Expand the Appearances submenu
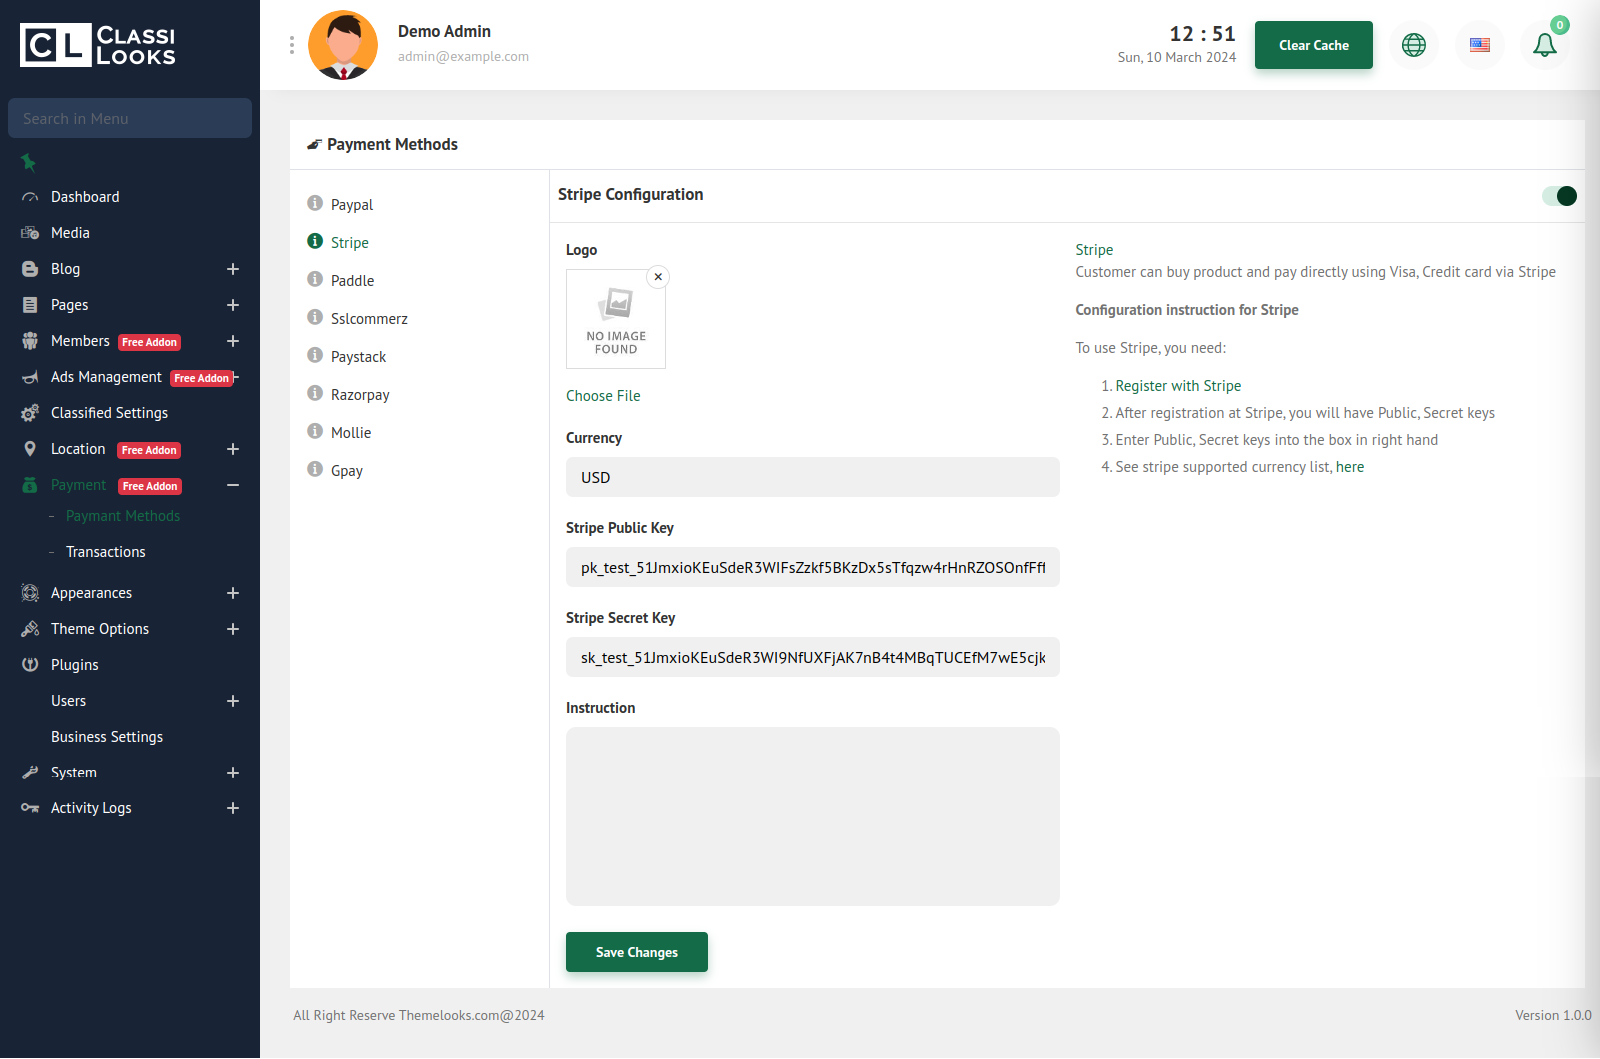 [x=233, y=593]
